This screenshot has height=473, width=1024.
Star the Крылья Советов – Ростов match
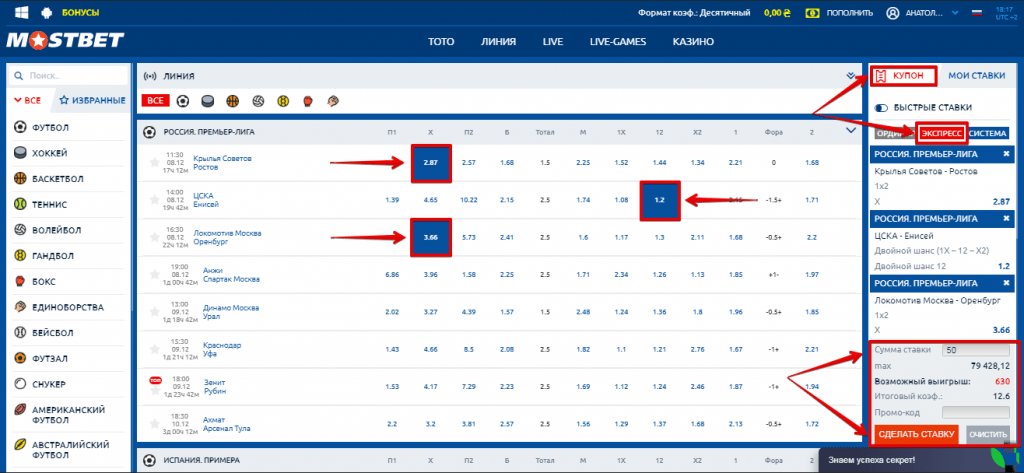(x=155, y=163)
